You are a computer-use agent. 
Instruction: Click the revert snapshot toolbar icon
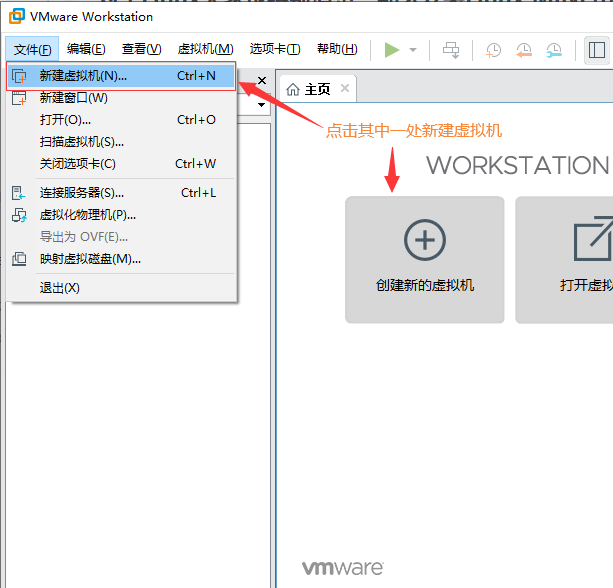pyautogui.click(x=524, y=50)
